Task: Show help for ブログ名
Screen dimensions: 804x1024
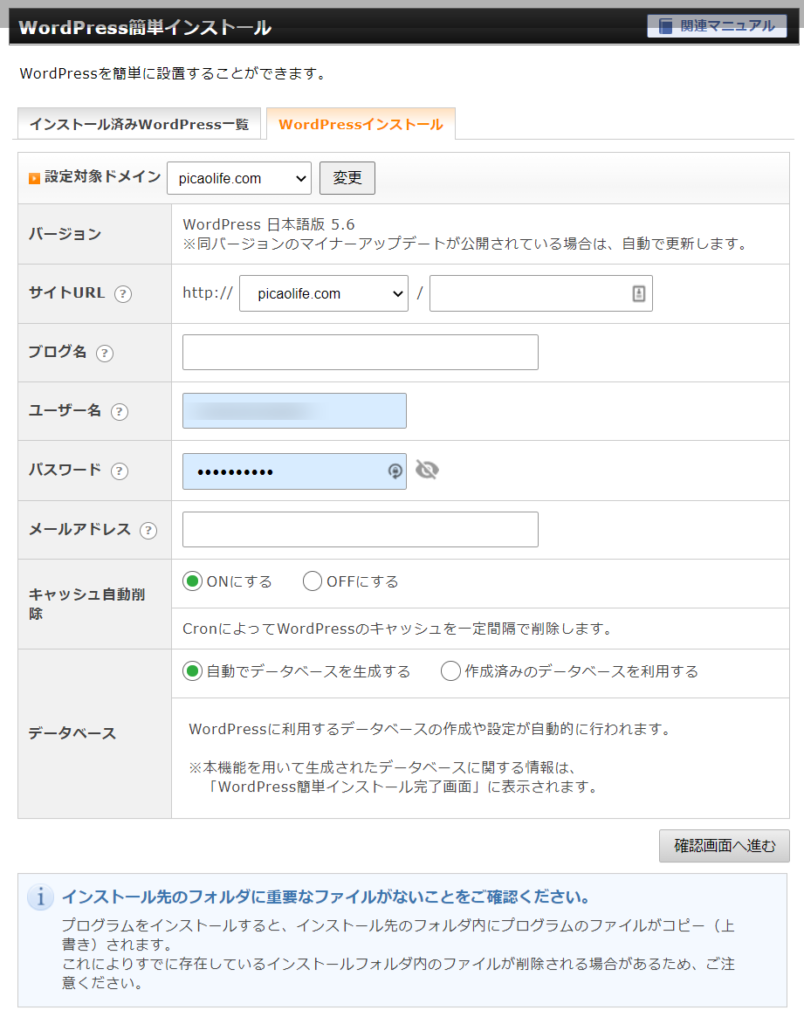Action: tap(105, 353)
